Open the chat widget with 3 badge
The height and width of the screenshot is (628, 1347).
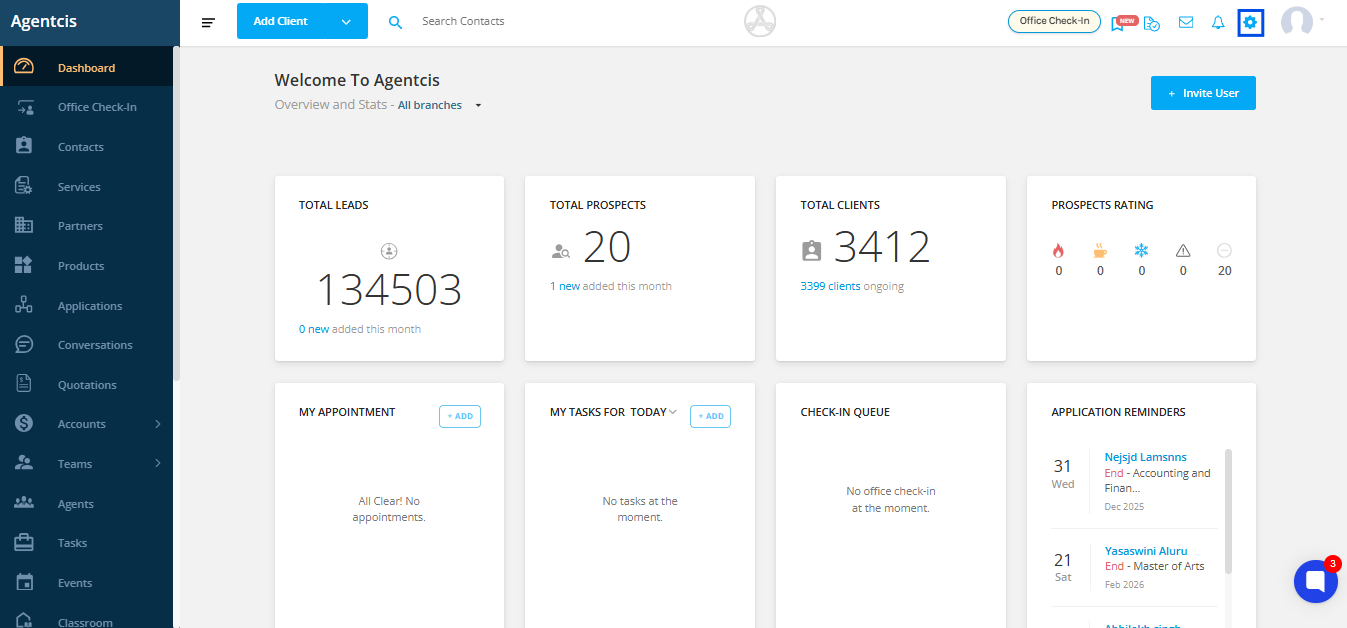(x=1316, y=581)
